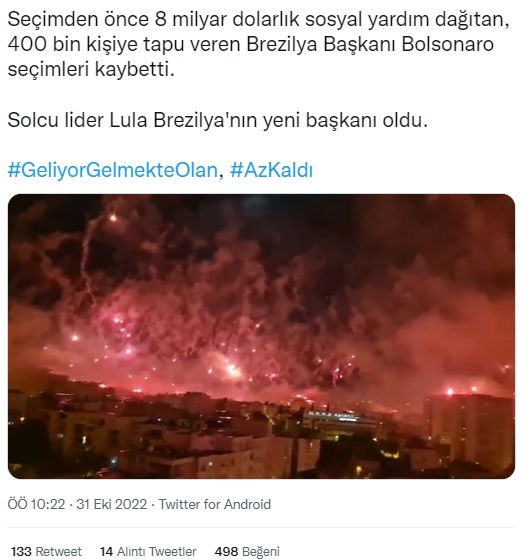524x560 pixels.
Task: Click the ÖÖ 10:22 timestamp
Action: click(x=36, y=505)
